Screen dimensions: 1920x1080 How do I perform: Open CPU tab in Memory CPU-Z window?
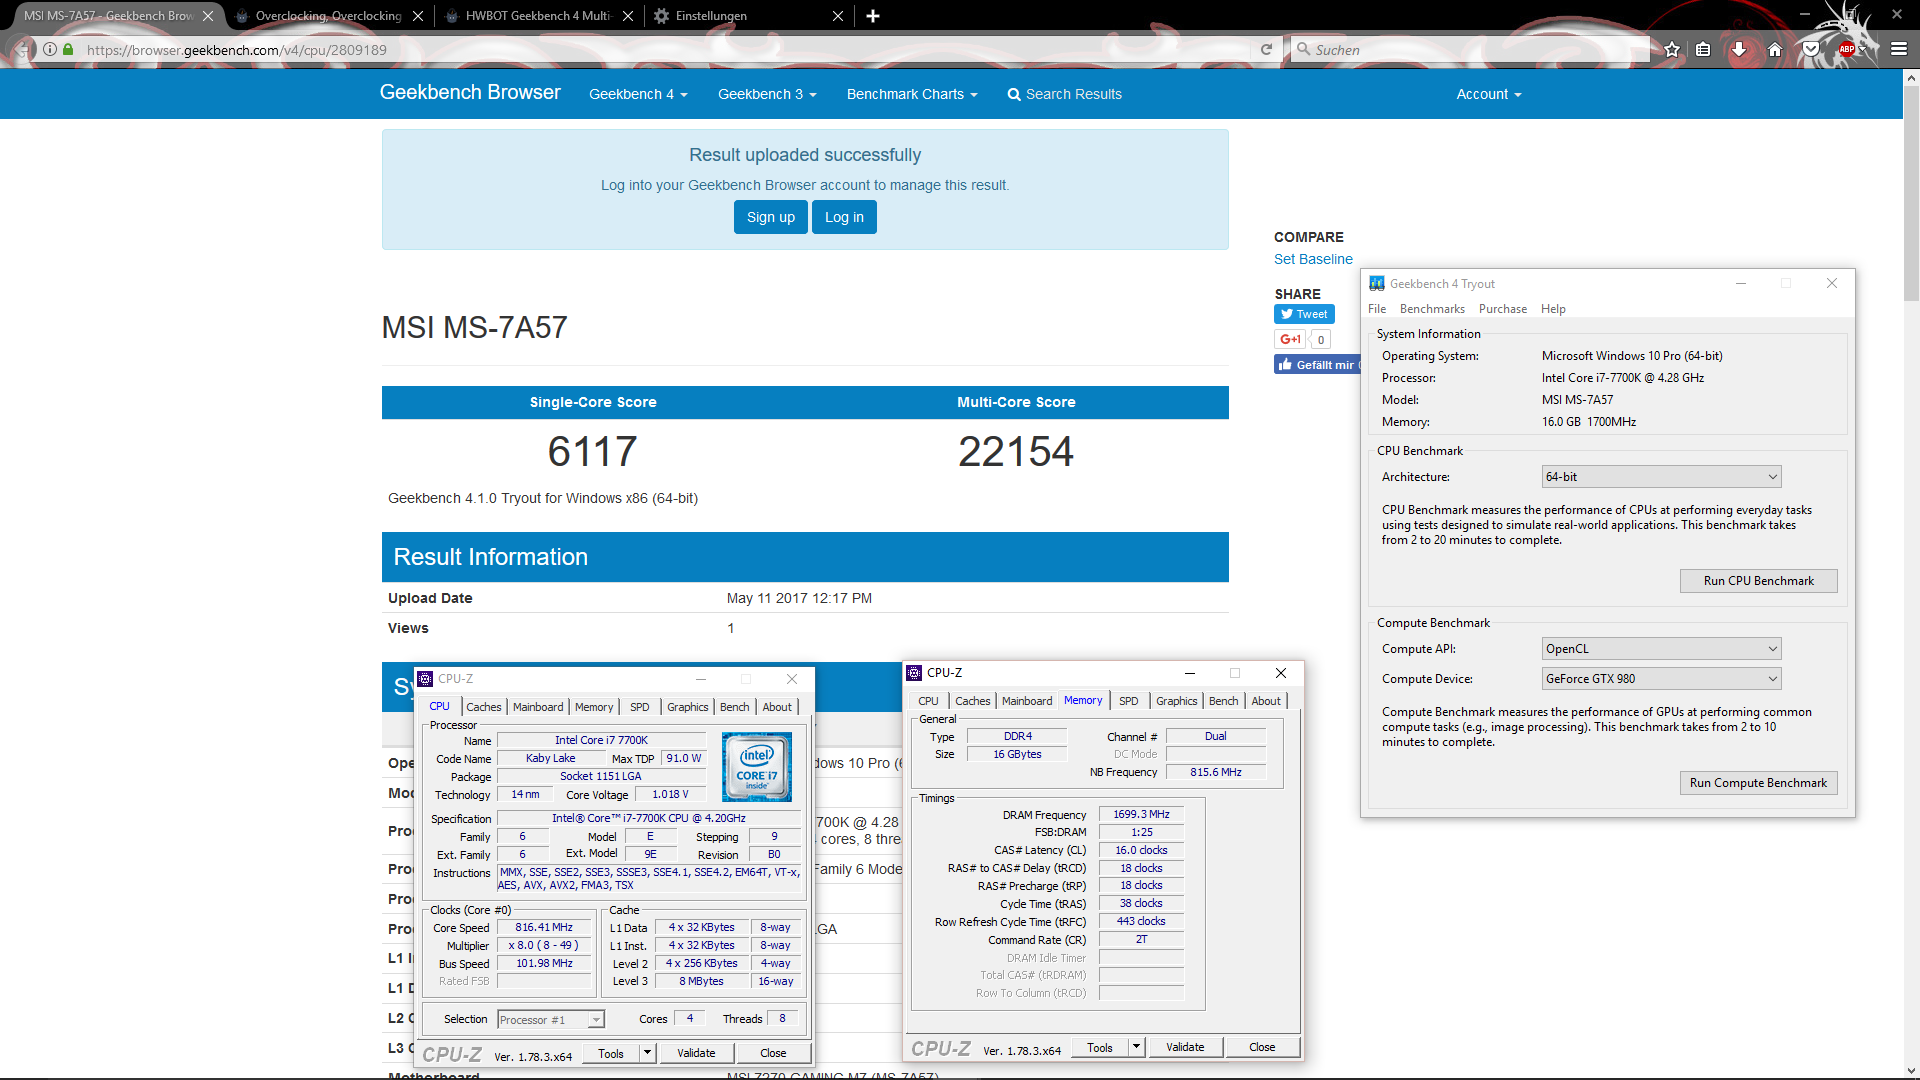coord(929,701)
